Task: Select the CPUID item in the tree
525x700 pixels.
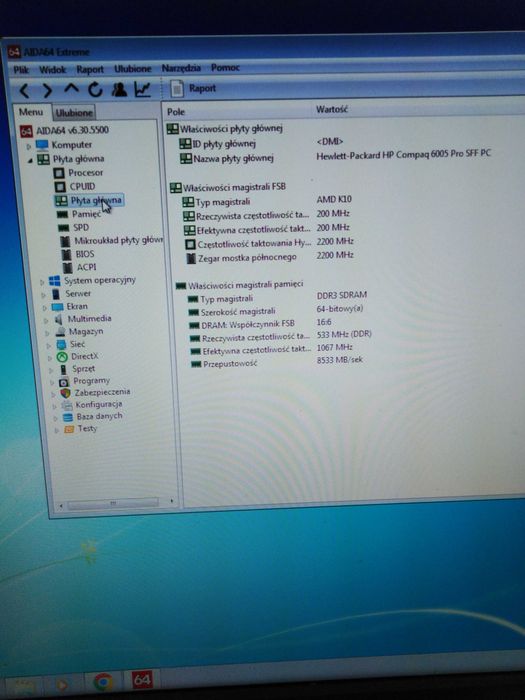Action: pos(82,186)
